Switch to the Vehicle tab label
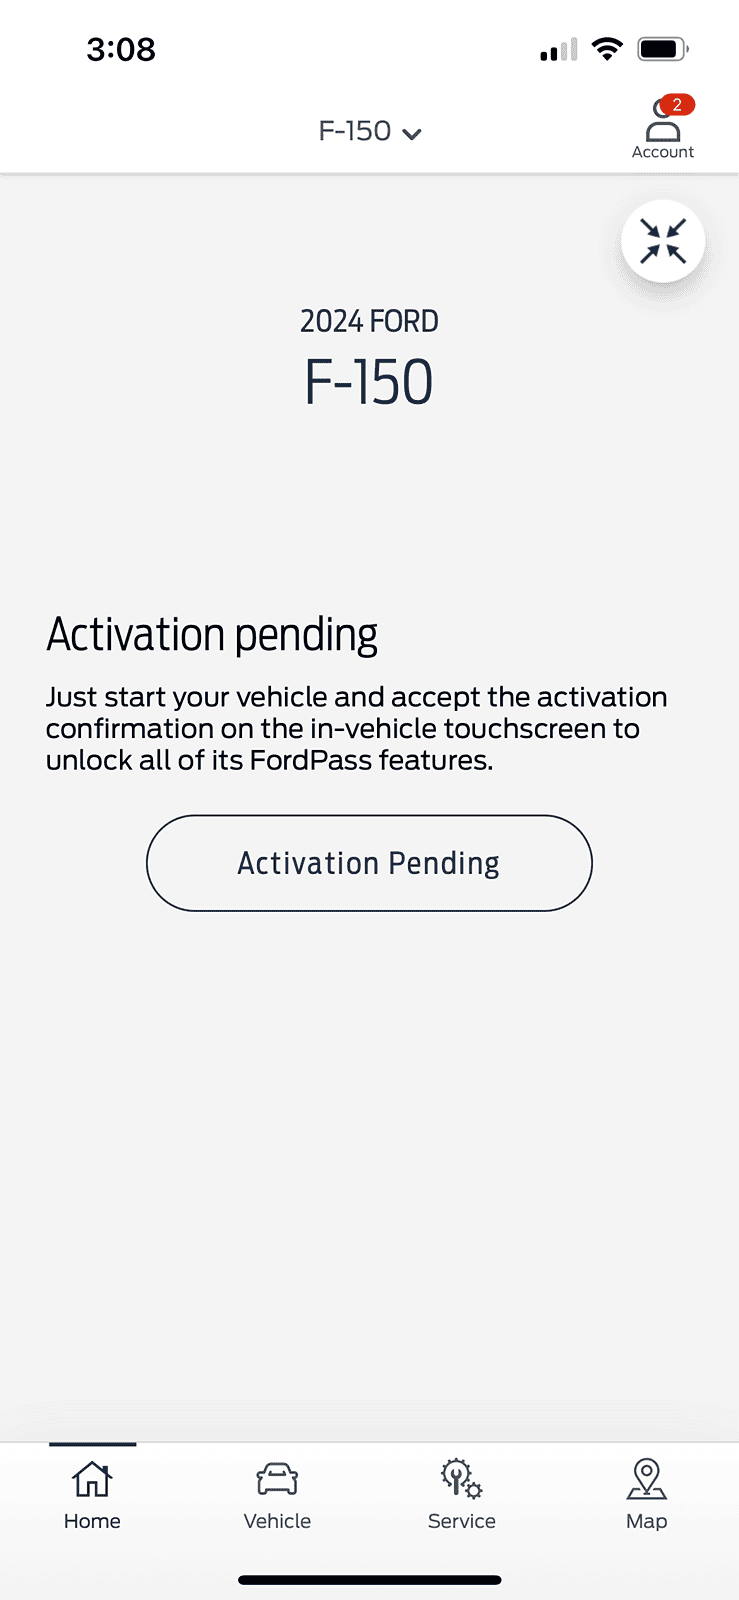Image resolution: width=739 pixels, height=1600 pixels. click(x=277, y=1521)
